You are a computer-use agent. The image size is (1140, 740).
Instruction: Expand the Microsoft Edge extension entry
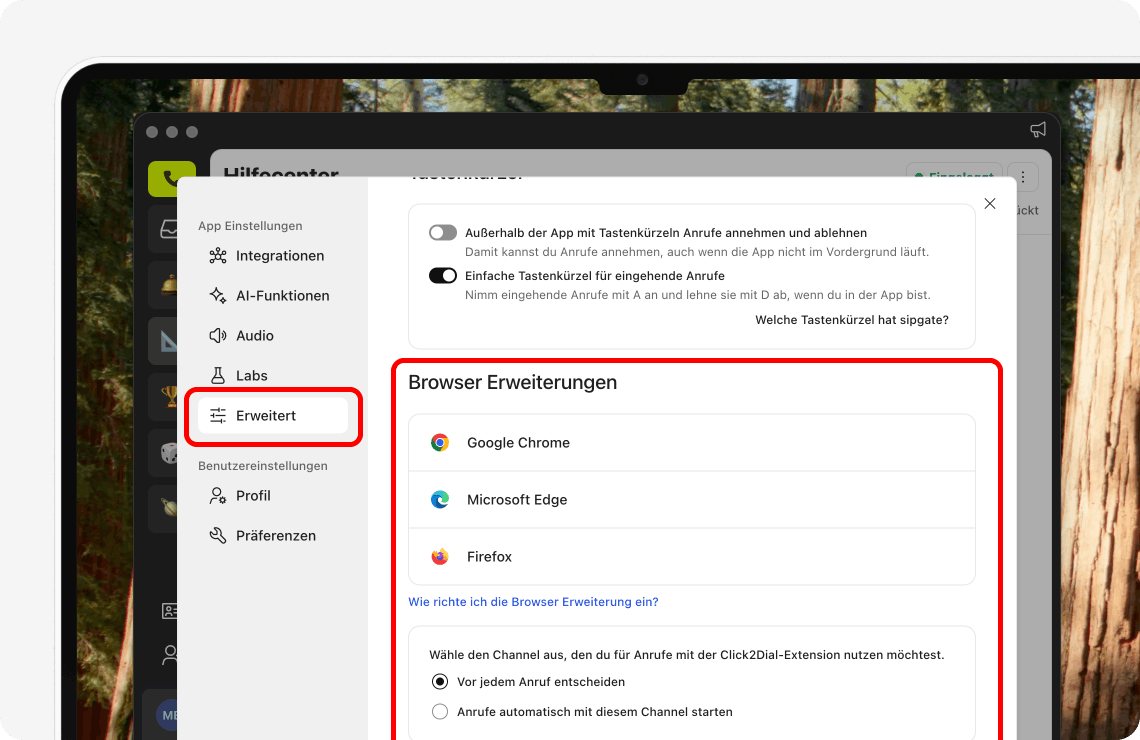point(690,499)
